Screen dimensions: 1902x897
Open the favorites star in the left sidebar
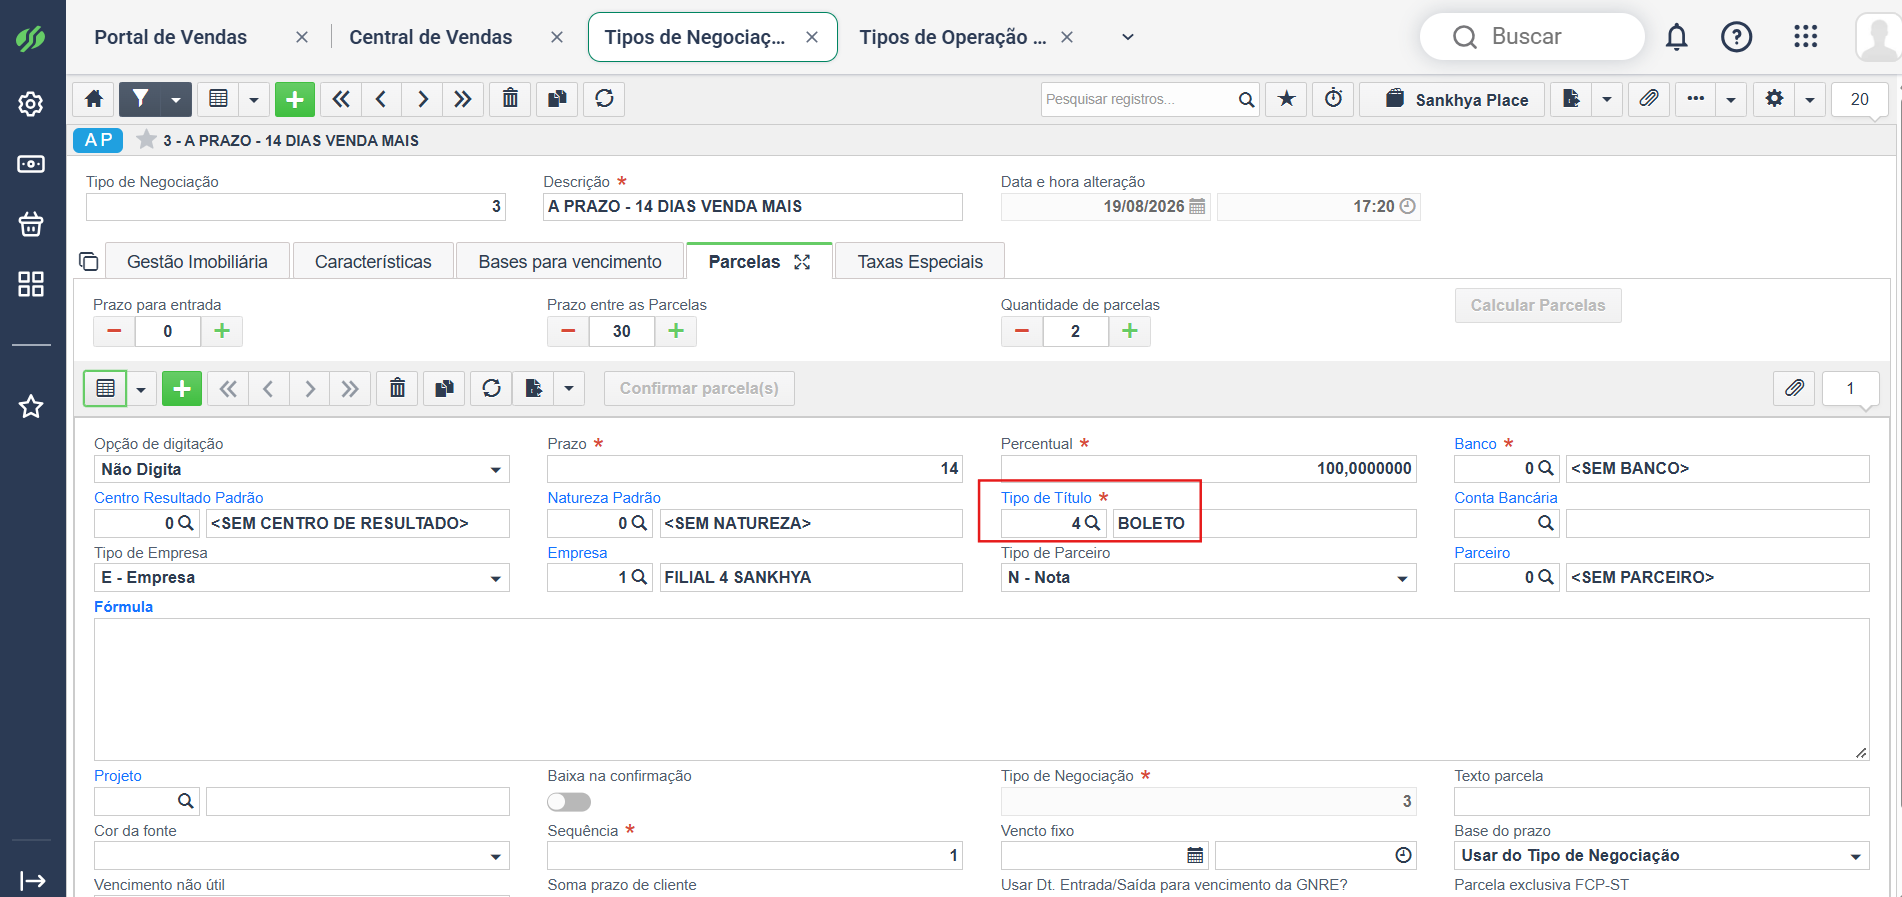pos(31,406)
